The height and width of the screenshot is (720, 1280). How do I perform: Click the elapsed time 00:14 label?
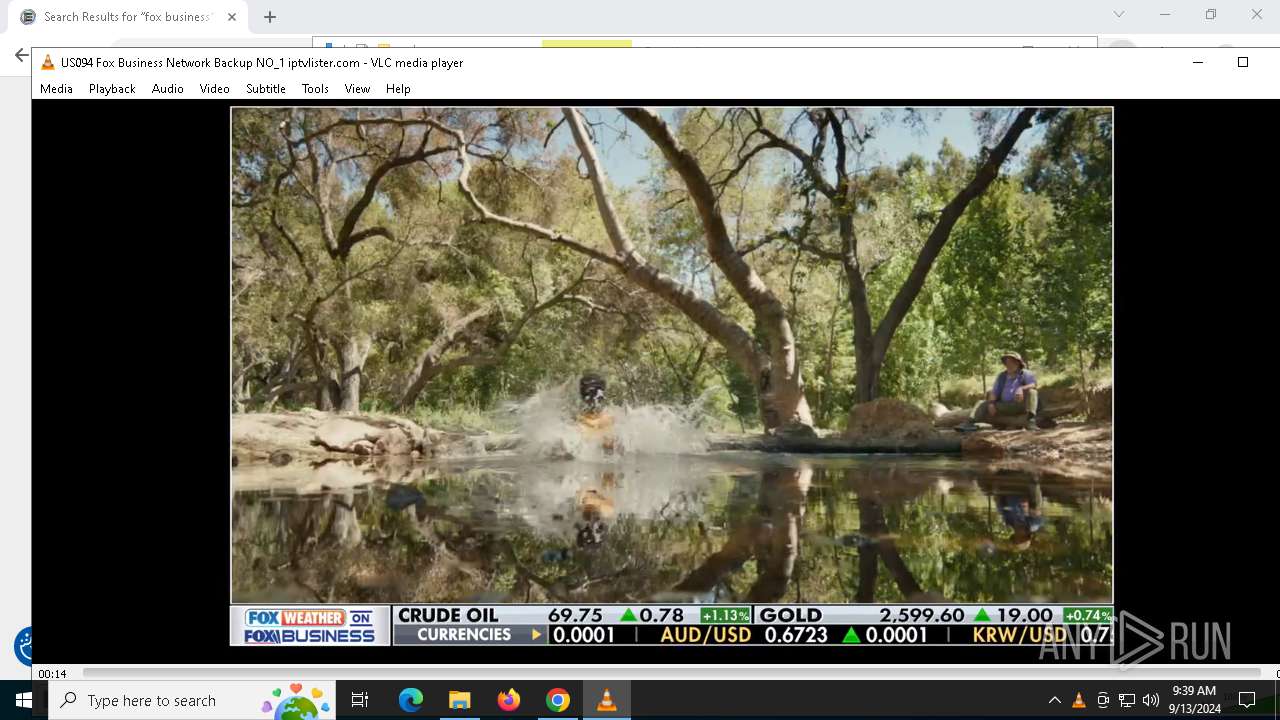52,674
